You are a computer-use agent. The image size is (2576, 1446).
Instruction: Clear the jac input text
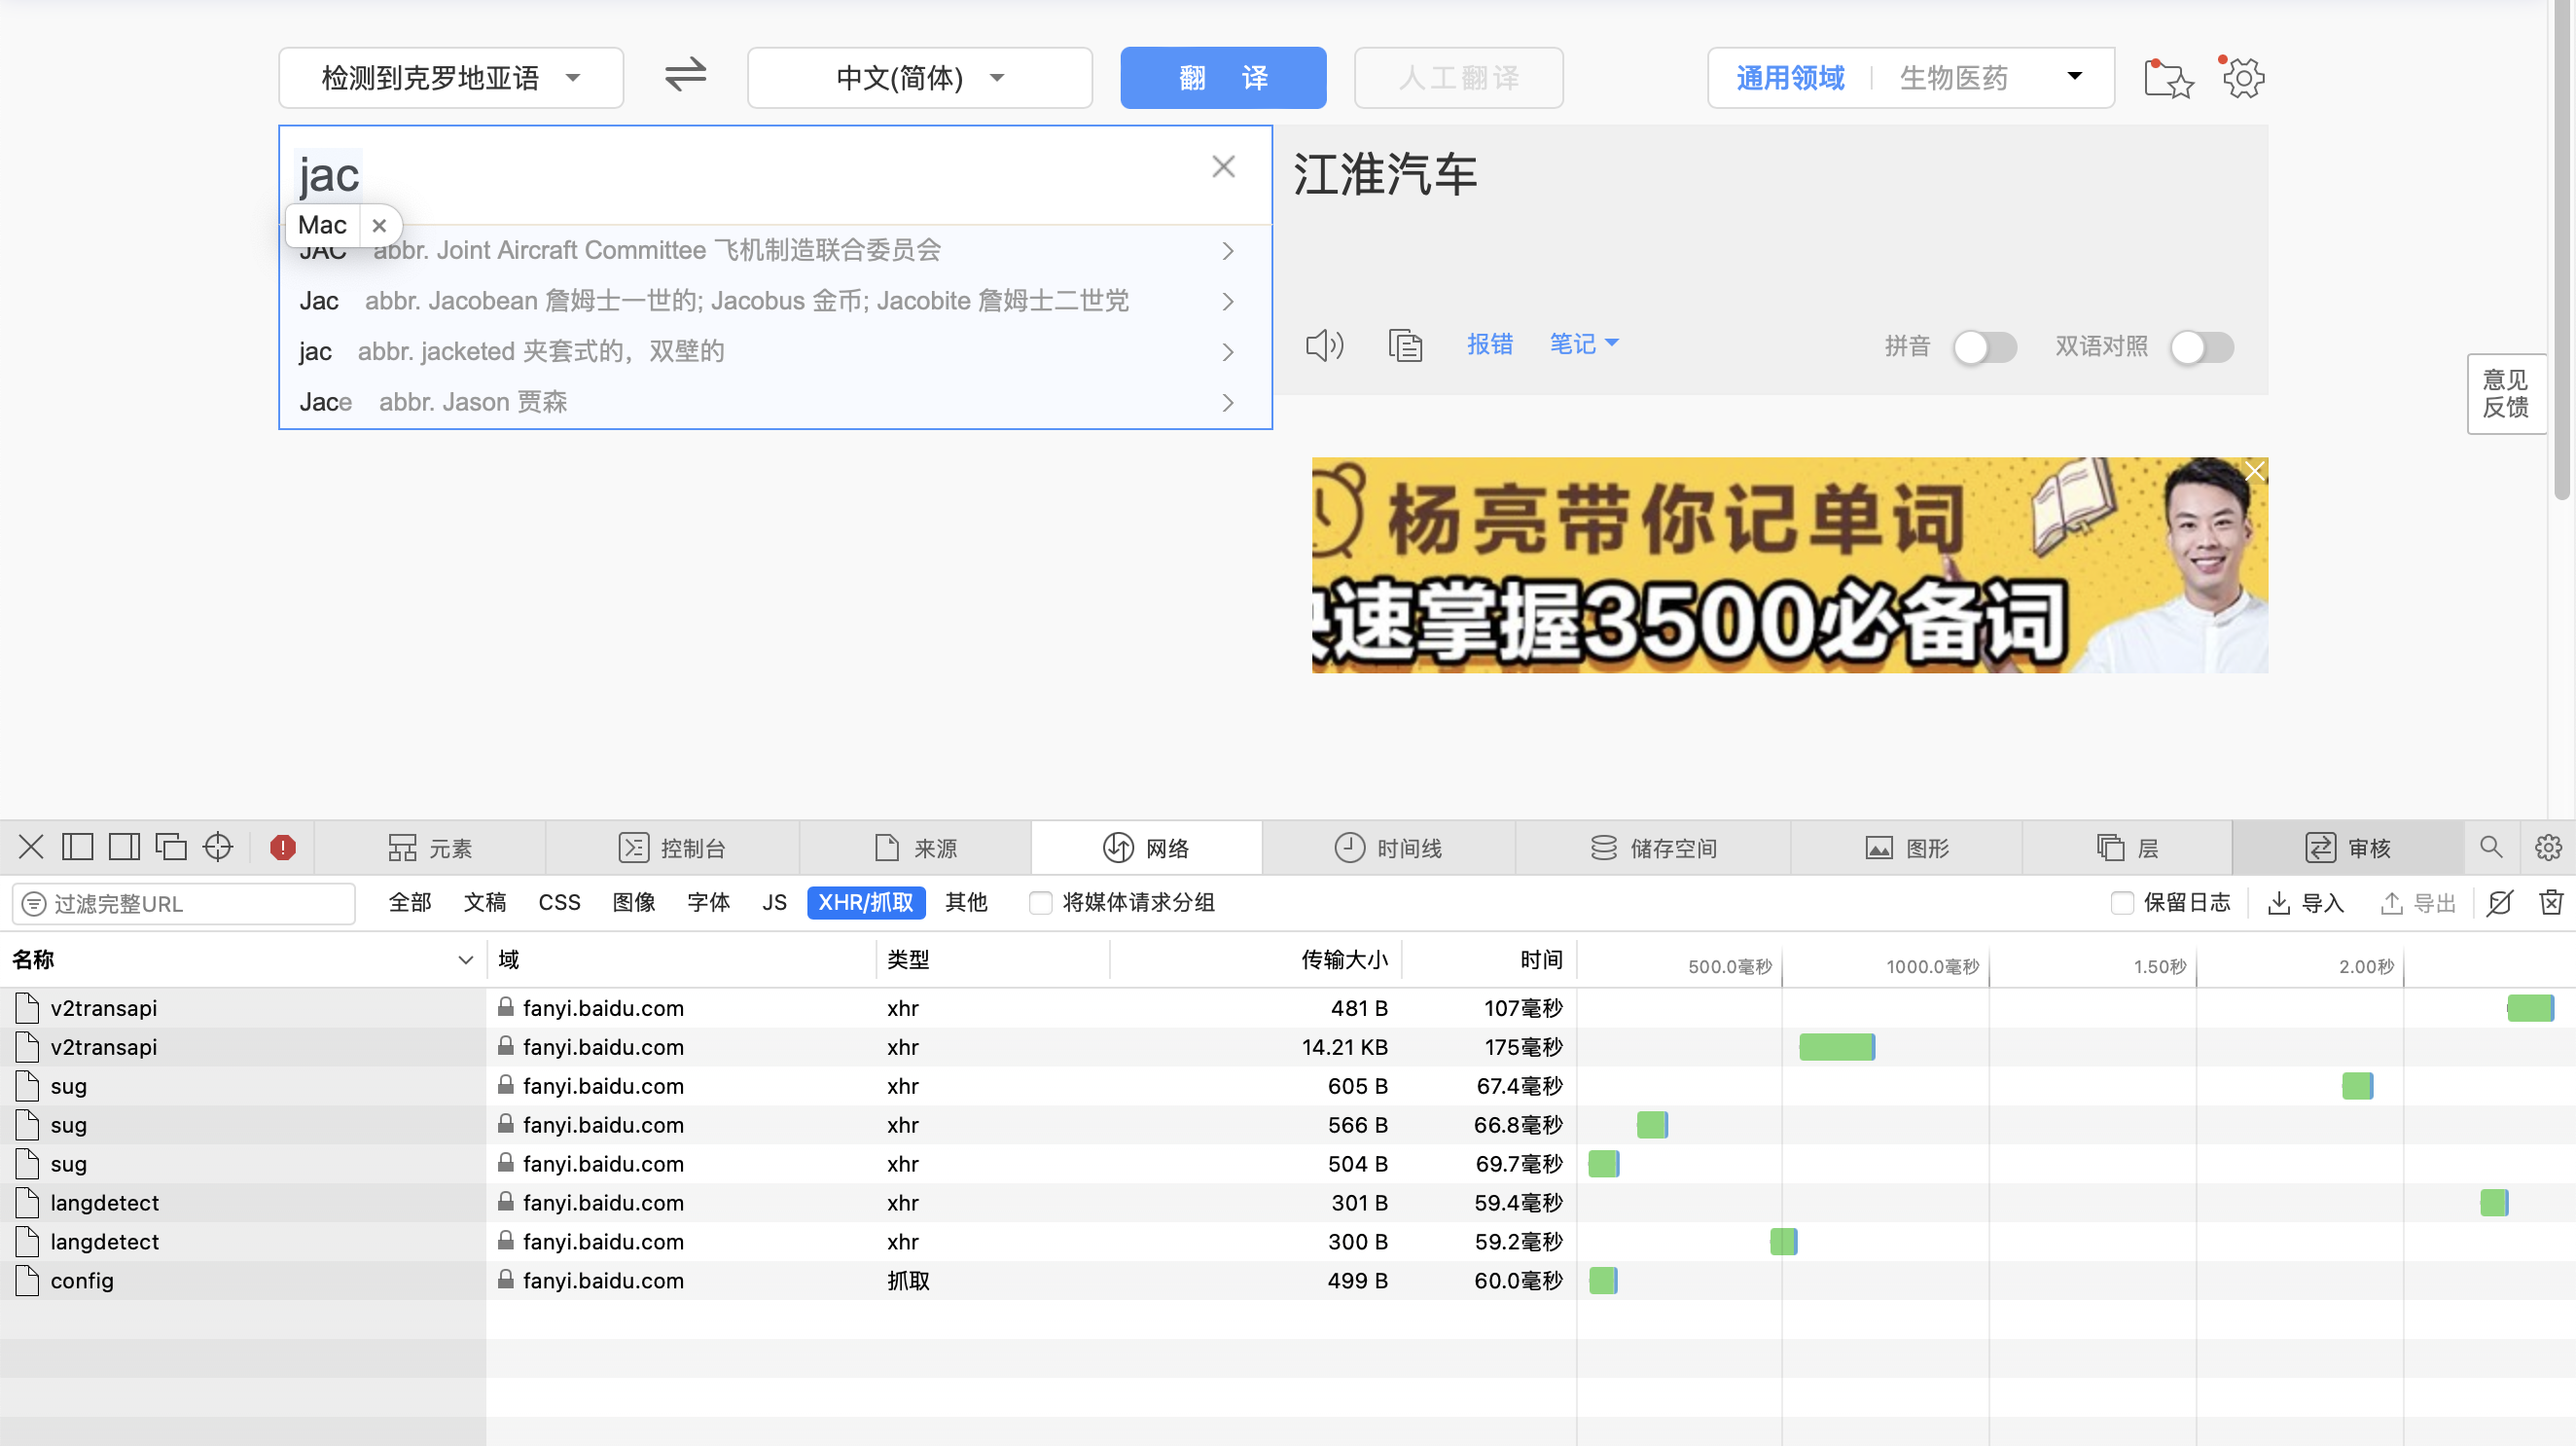[1223, 167]
